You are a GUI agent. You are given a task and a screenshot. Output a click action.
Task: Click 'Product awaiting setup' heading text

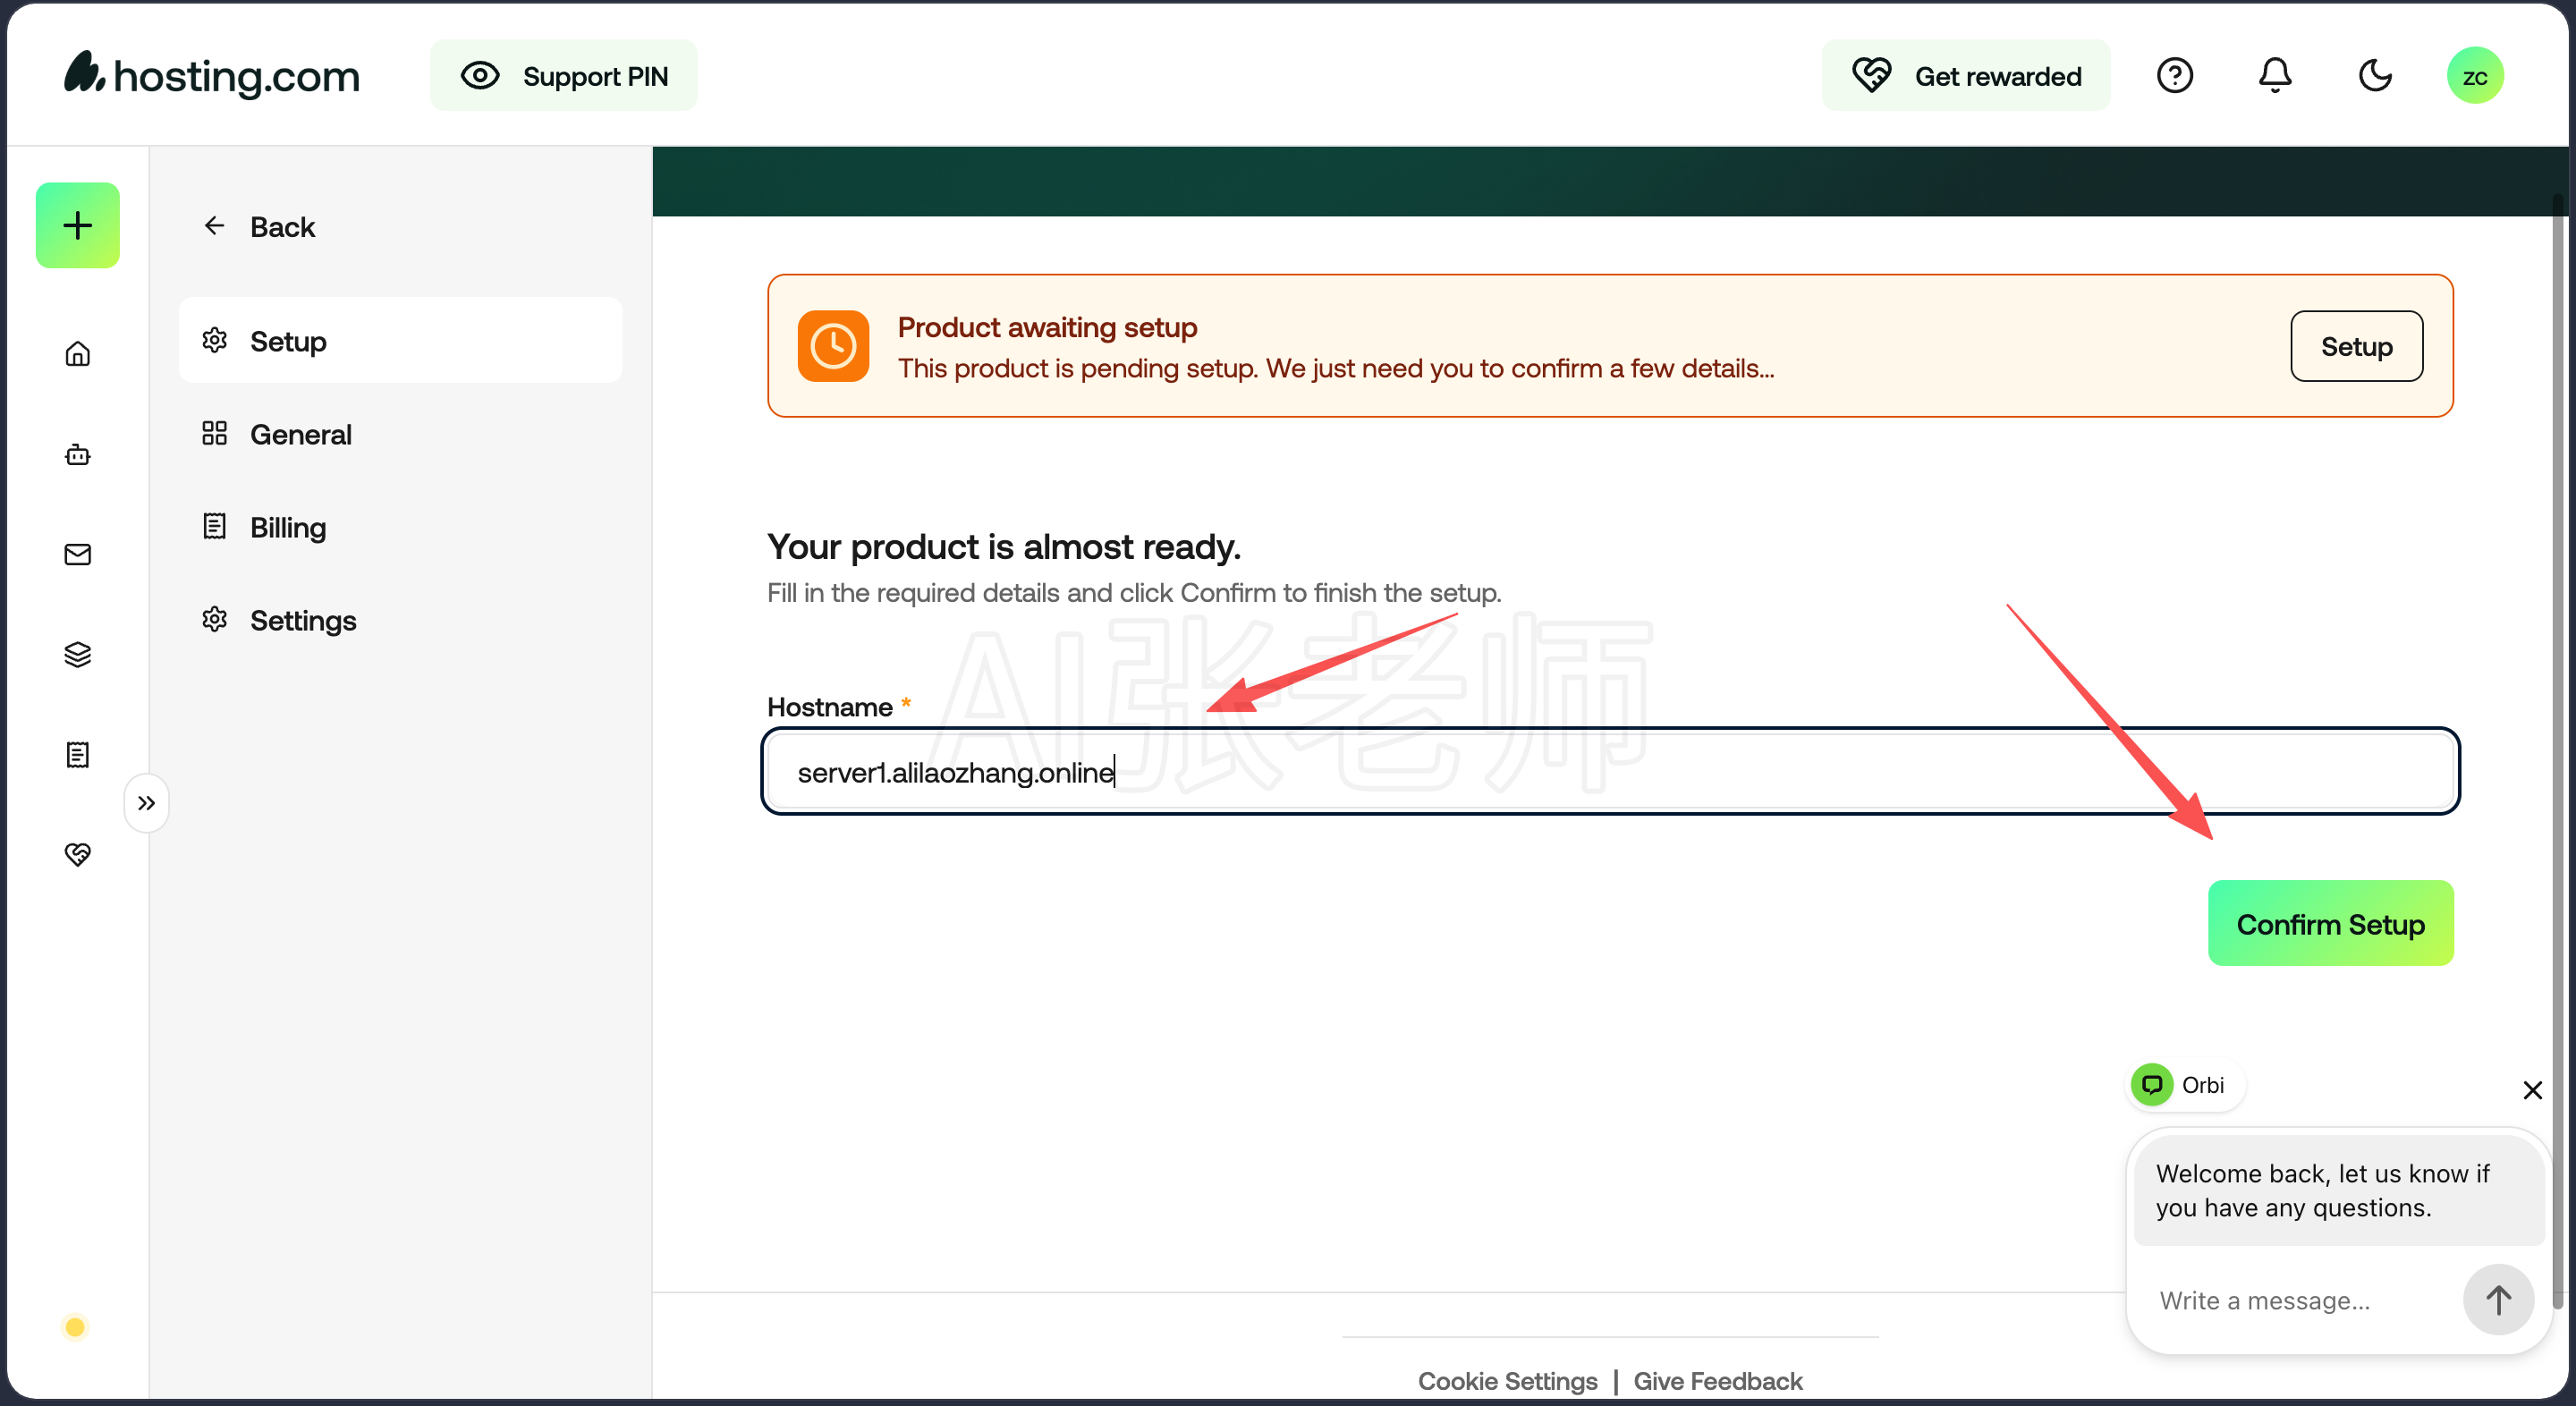(x=1047, y=327)
